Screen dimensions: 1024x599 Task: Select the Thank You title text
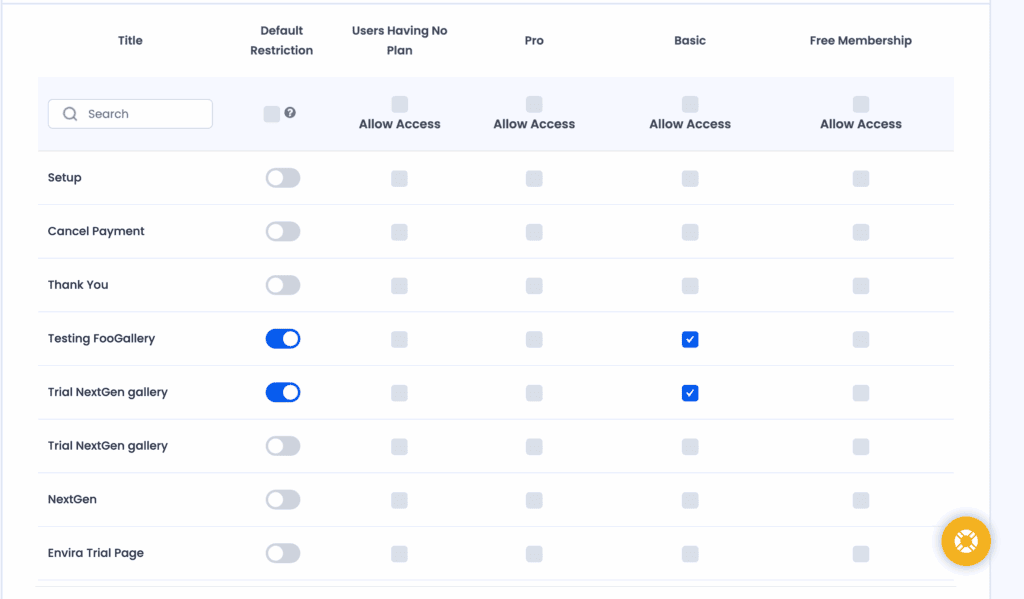78,285
